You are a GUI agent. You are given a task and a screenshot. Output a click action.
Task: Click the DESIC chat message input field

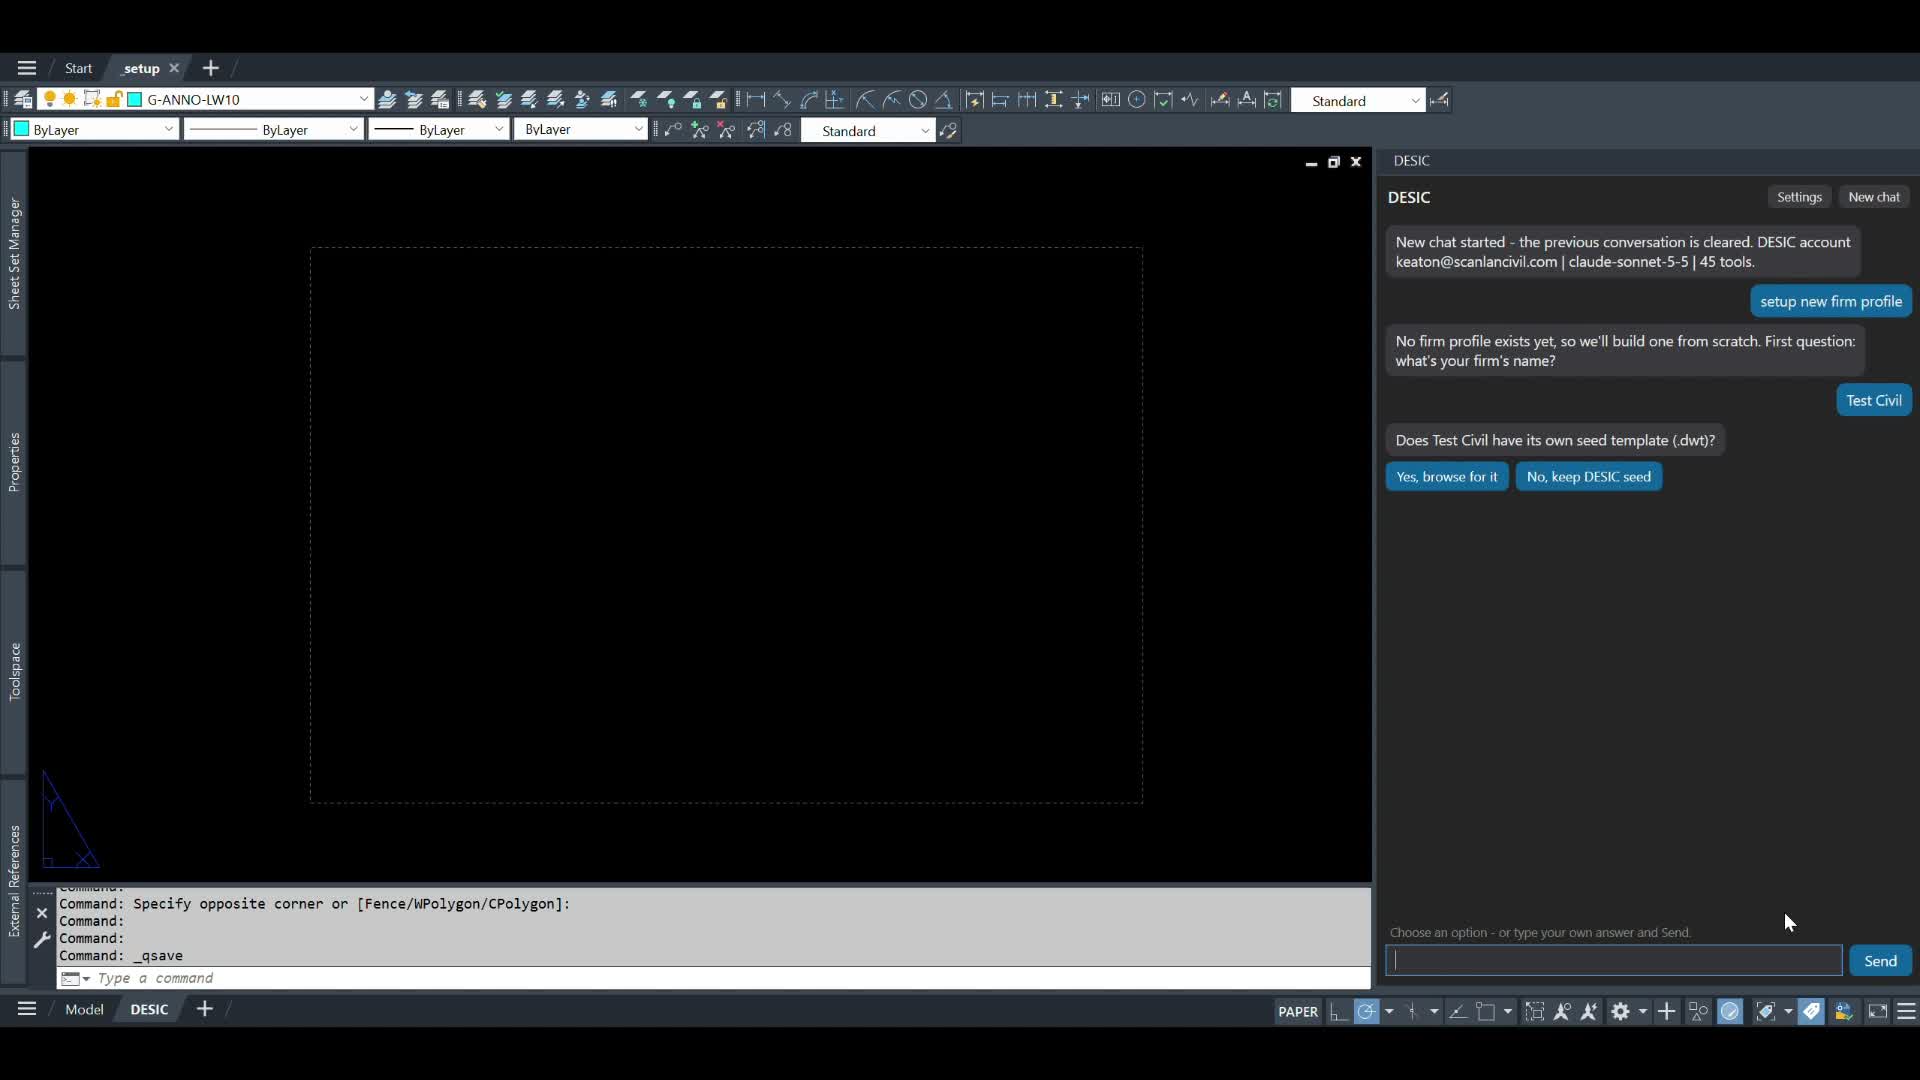coord(1614,961)
